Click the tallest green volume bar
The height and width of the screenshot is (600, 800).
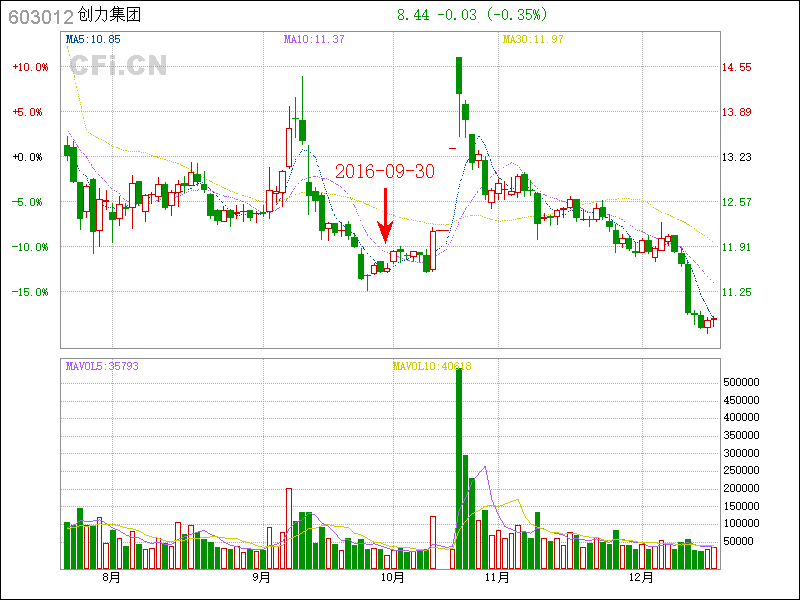(458, 470)
